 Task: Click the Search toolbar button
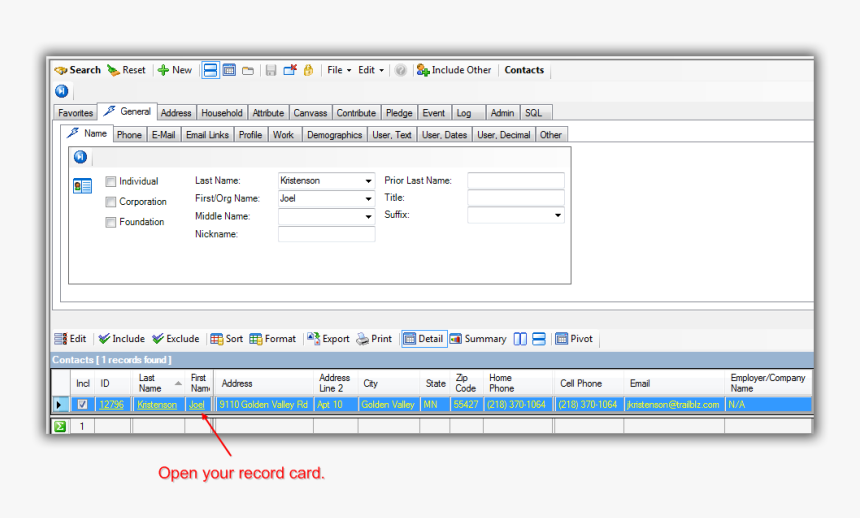(x=78, y=70)
